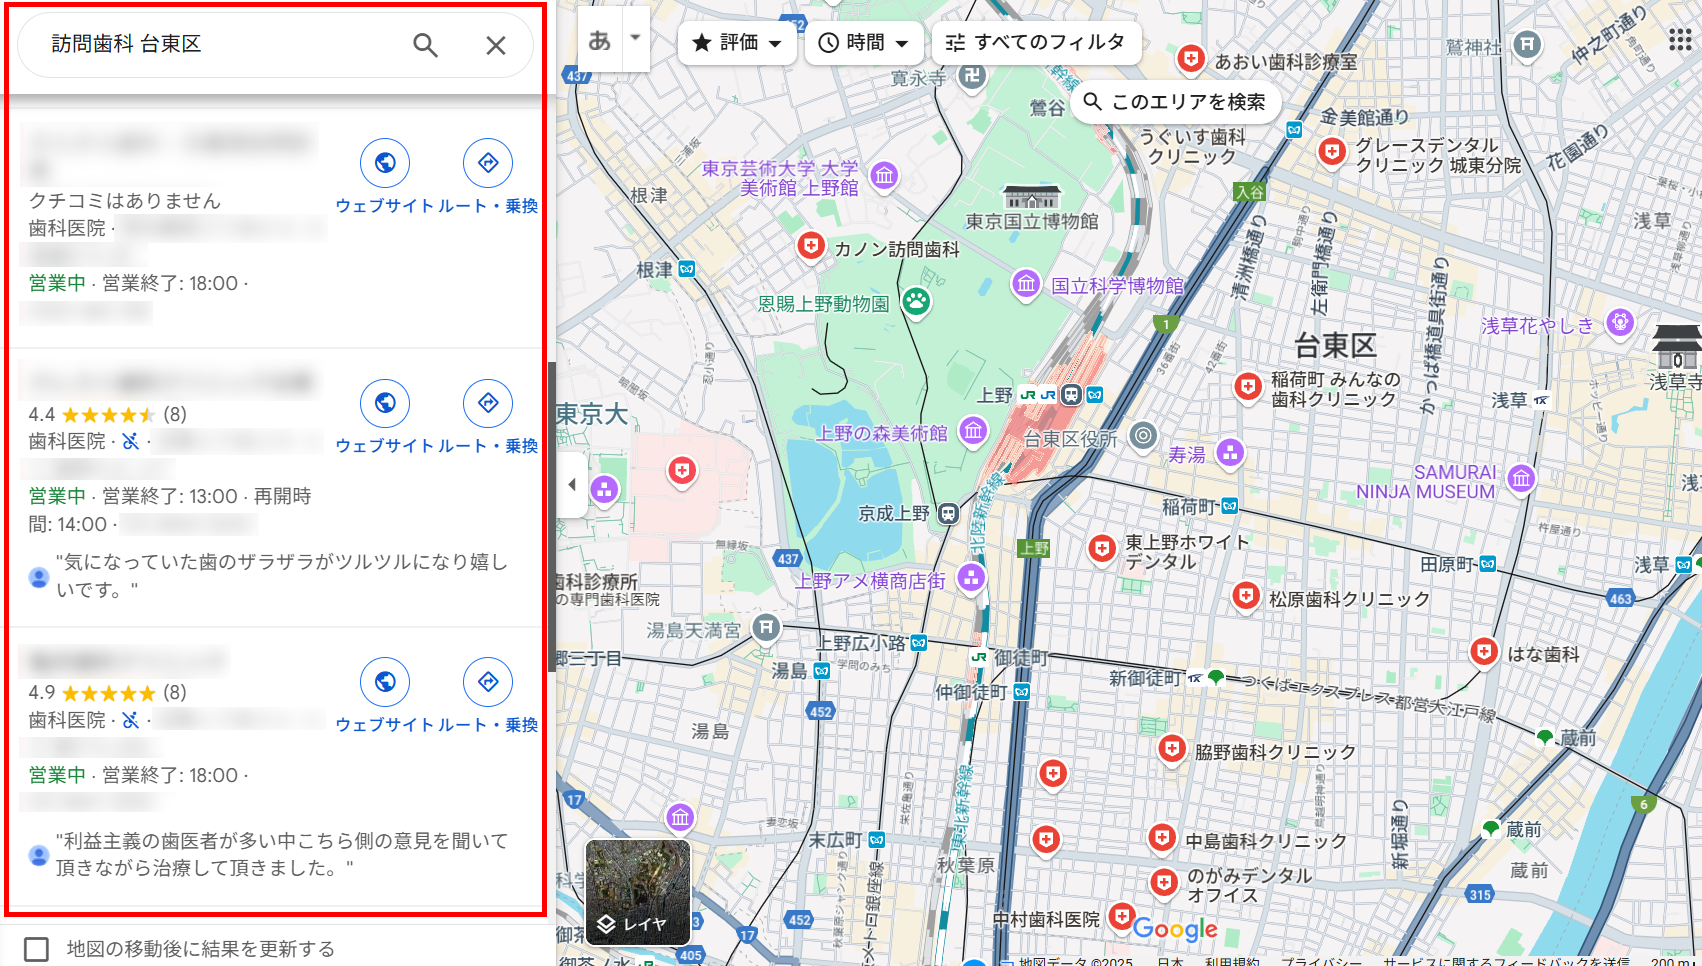This screenshot has width=1702, height=966.
Task: Select グレースデンタルクリニック map pin
Action: [x=1331, y=152]
